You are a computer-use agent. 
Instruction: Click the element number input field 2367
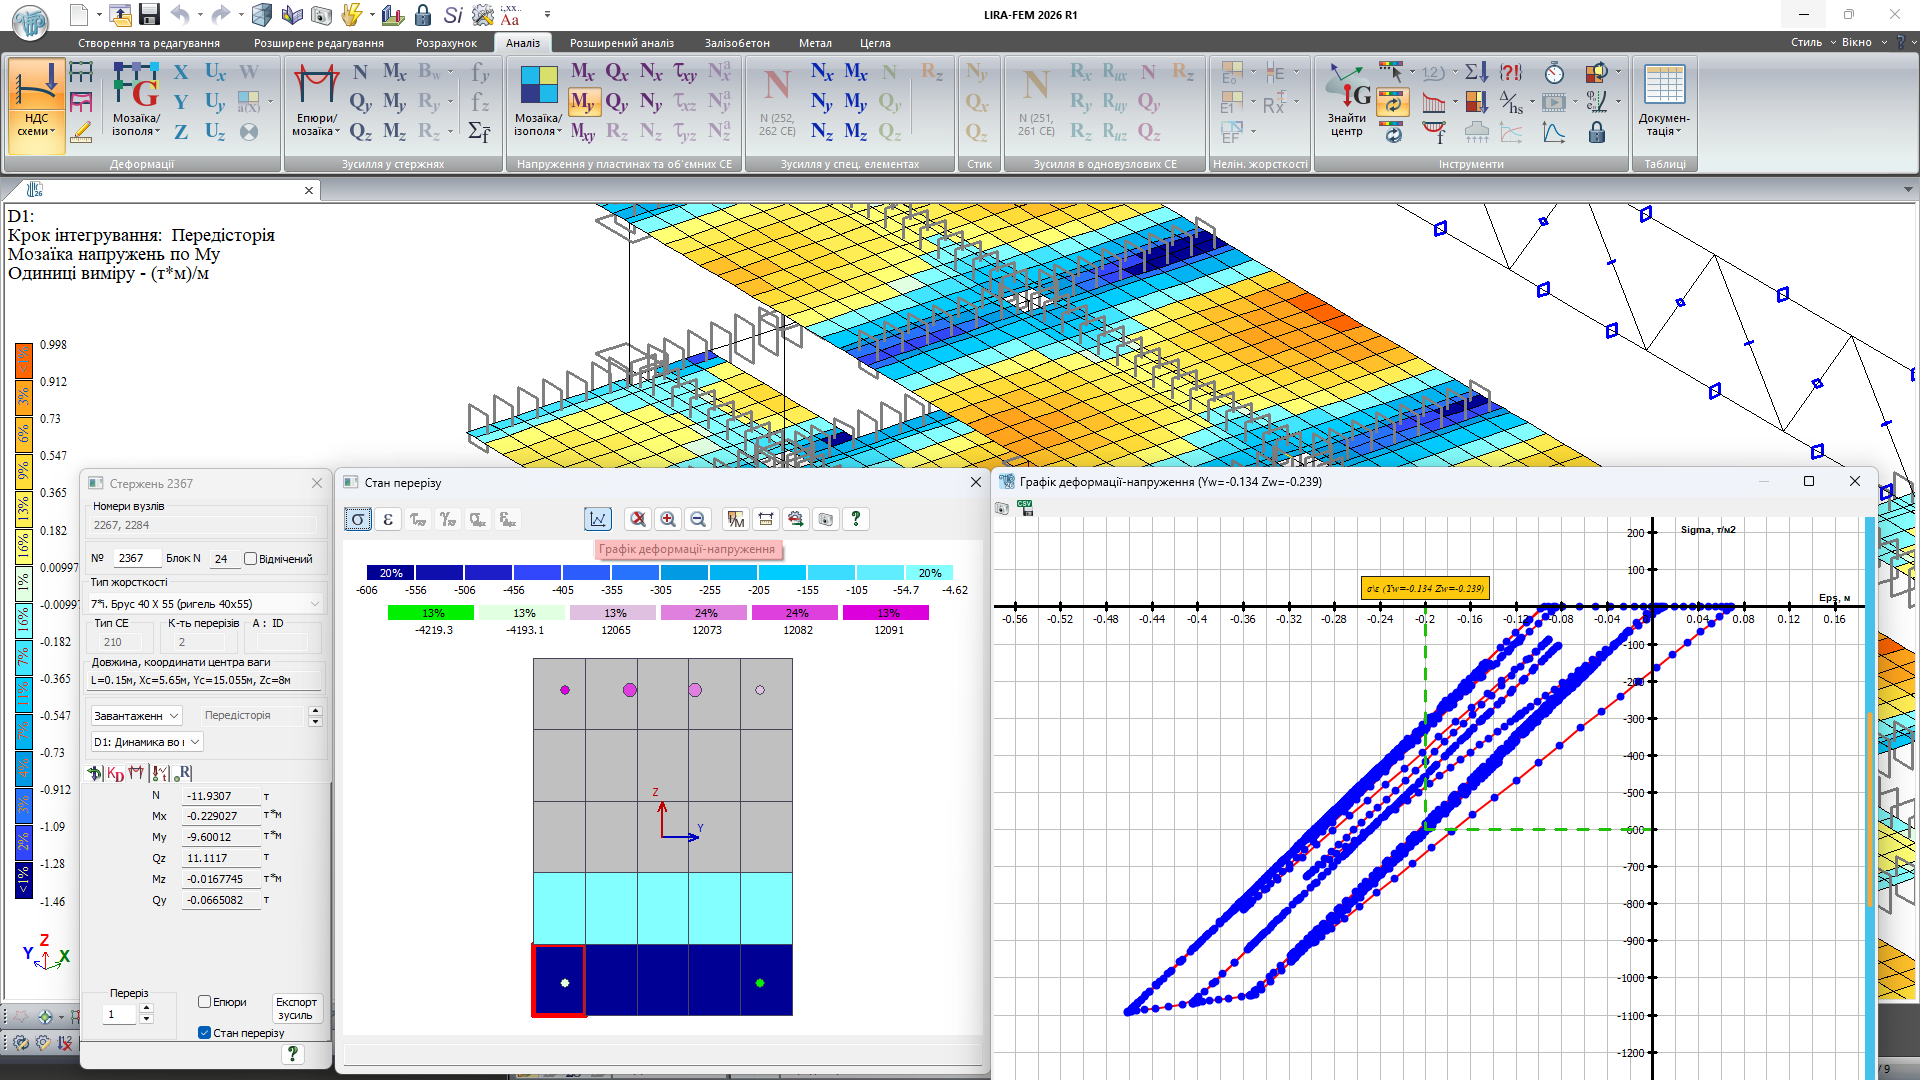[x=137, y=559]
